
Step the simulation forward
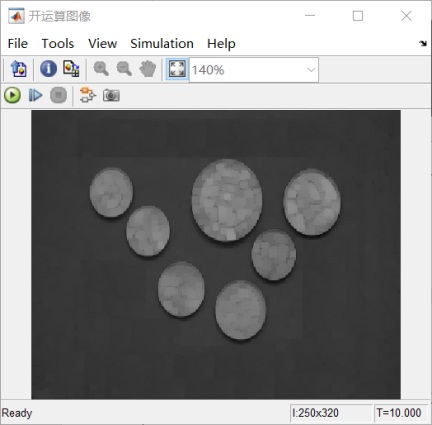[35, 95]
